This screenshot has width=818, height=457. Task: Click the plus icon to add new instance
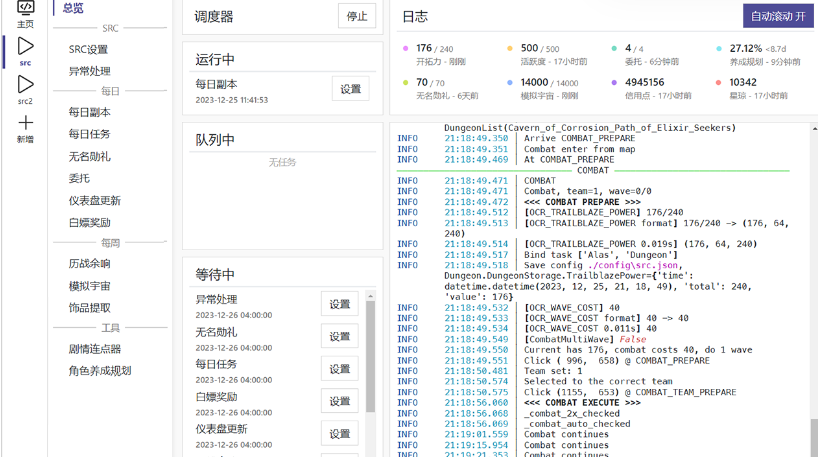point(25,123)
